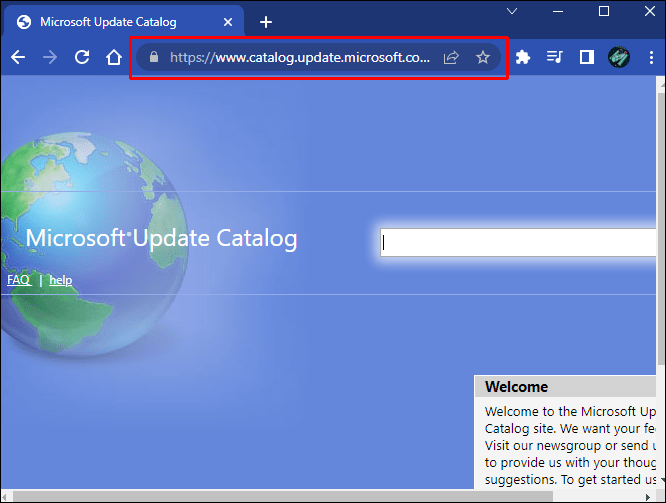Open the FAQ link
The image size is (666, 503).
pos(19,280)
